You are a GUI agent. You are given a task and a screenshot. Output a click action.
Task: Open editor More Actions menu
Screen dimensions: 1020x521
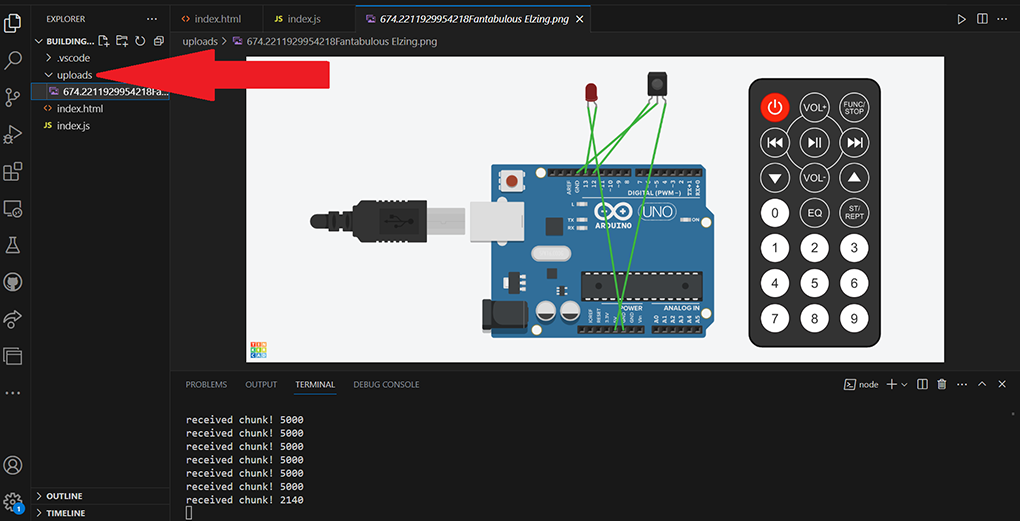click(x=1003, y=20)
